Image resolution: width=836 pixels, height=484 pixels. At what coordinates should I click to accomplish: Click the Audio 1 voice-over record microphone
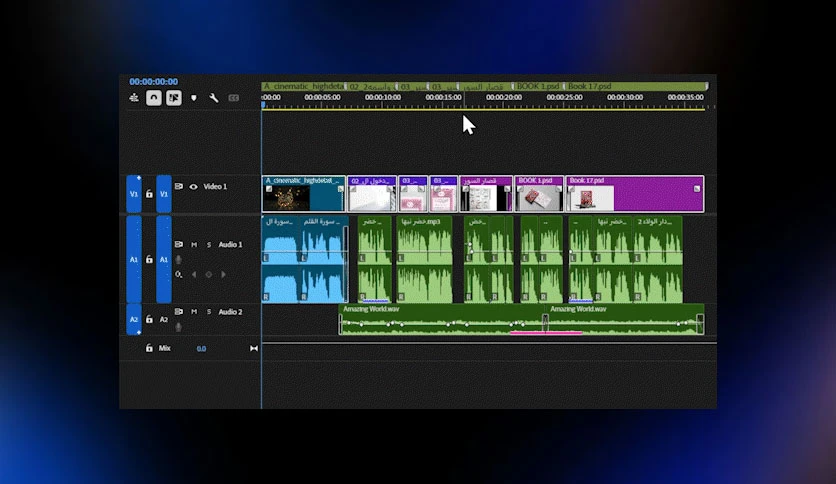click(x=179, y=260)
